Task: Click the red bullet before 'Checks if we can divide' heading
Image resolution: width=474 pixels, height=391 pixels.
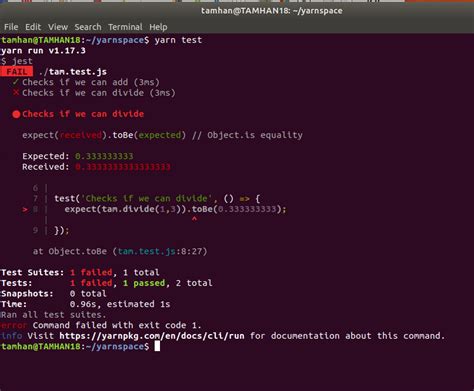Action: (16, 114)
